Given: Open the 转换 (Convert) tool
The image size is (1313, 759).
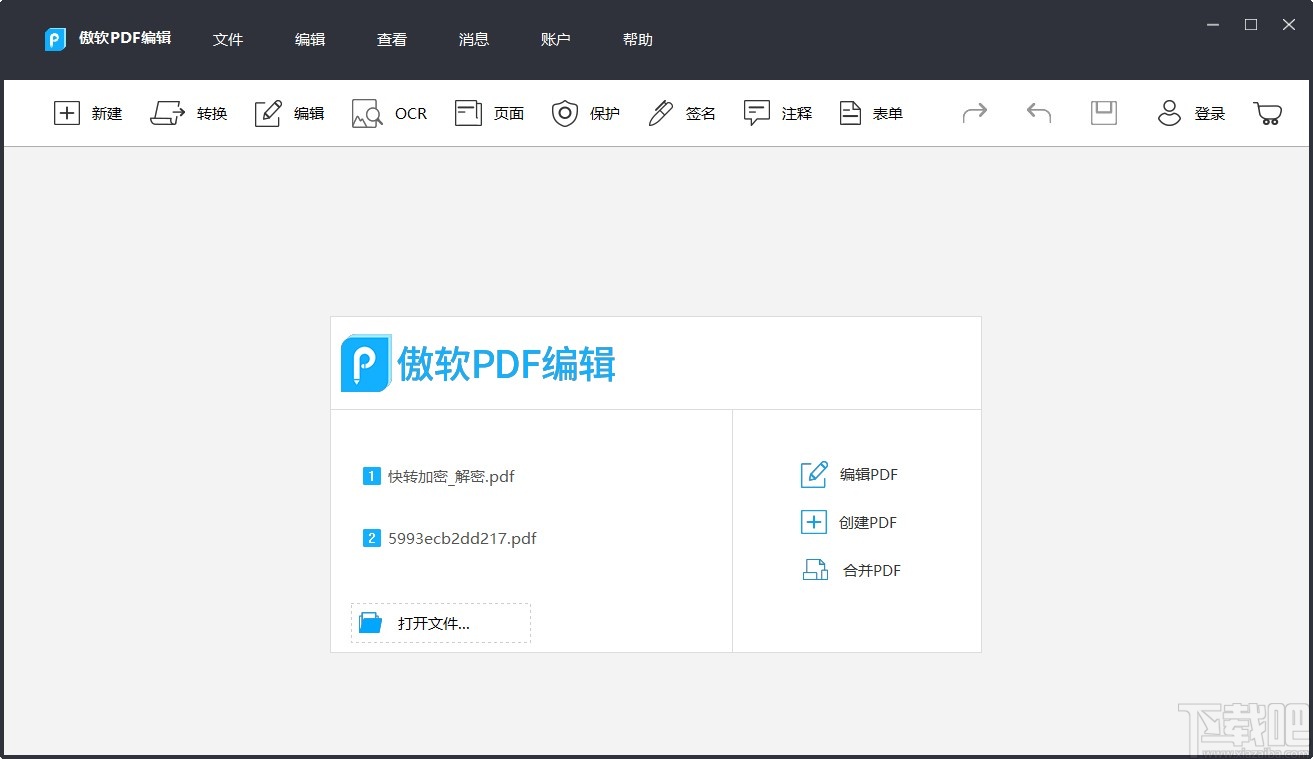Looking at the screenshot, I should click(x=189, y=113).
